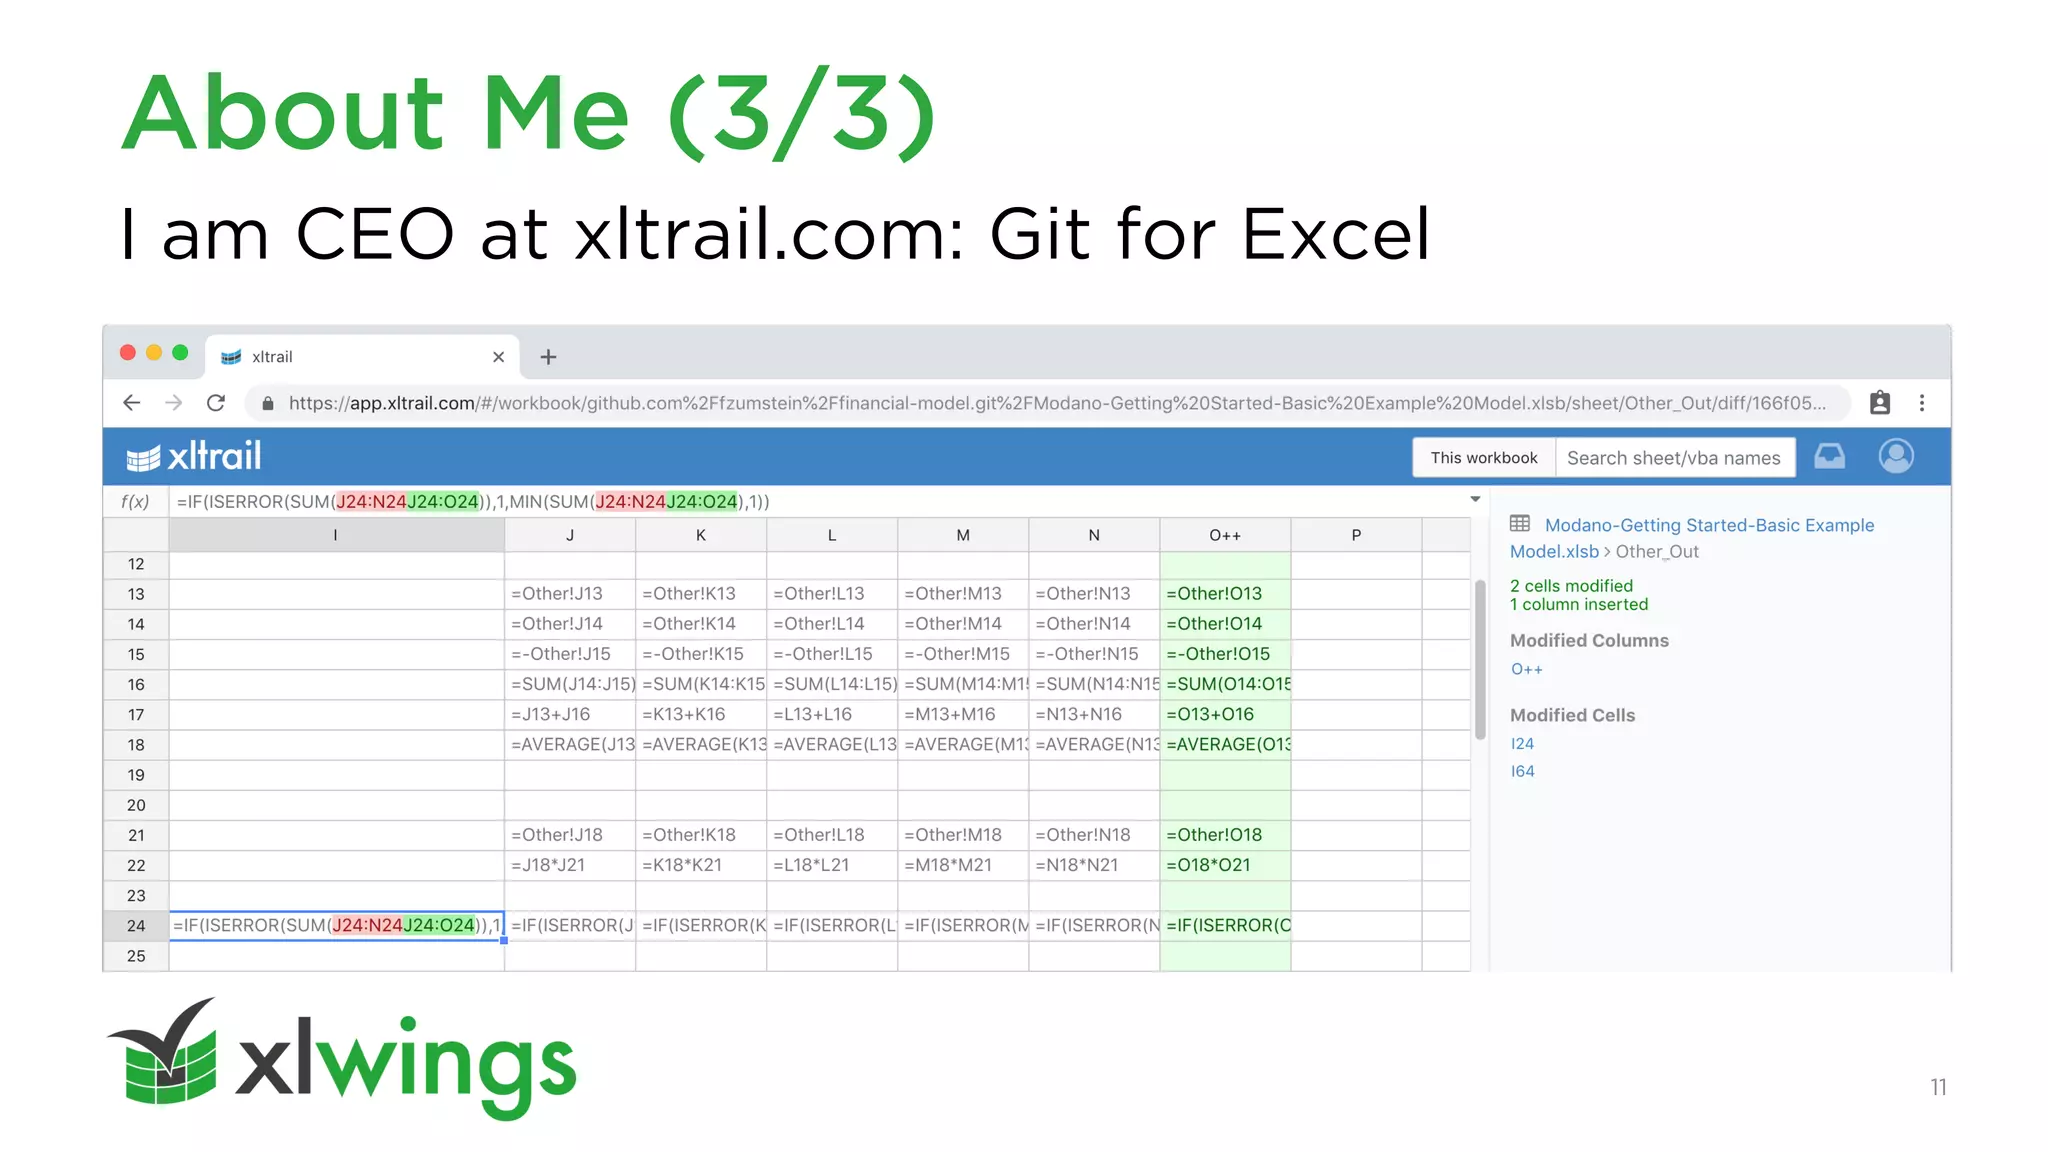
Task: Select modified cell I24 in grid
Action: [336, 926]
